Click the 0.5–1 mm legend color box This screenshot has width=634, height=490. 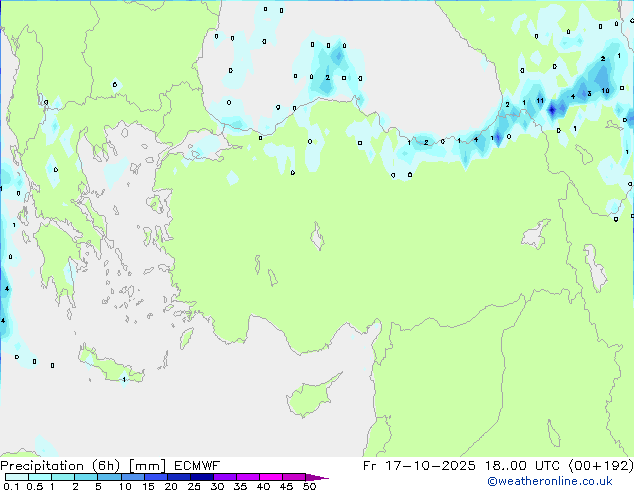[x=40, y=477]
